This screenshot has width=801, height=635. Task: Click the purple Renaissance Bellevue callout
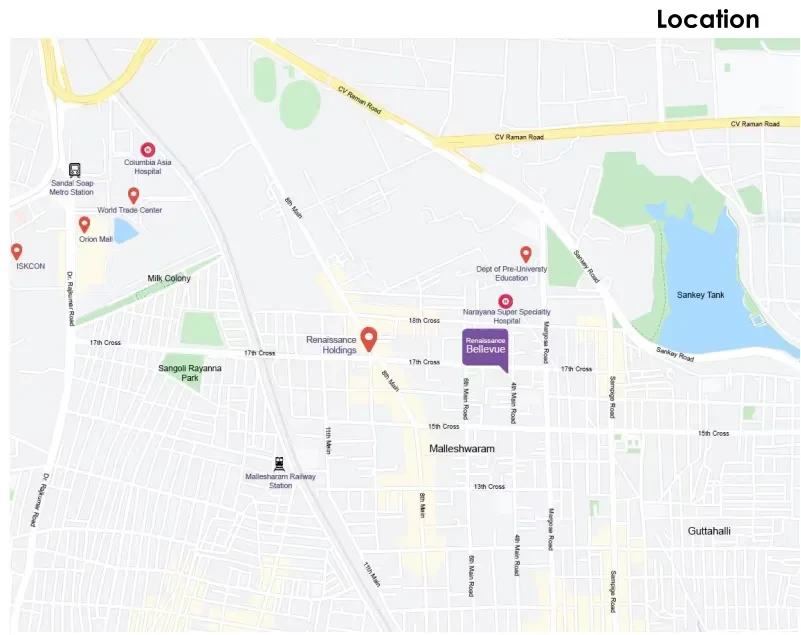pos(485,349)
